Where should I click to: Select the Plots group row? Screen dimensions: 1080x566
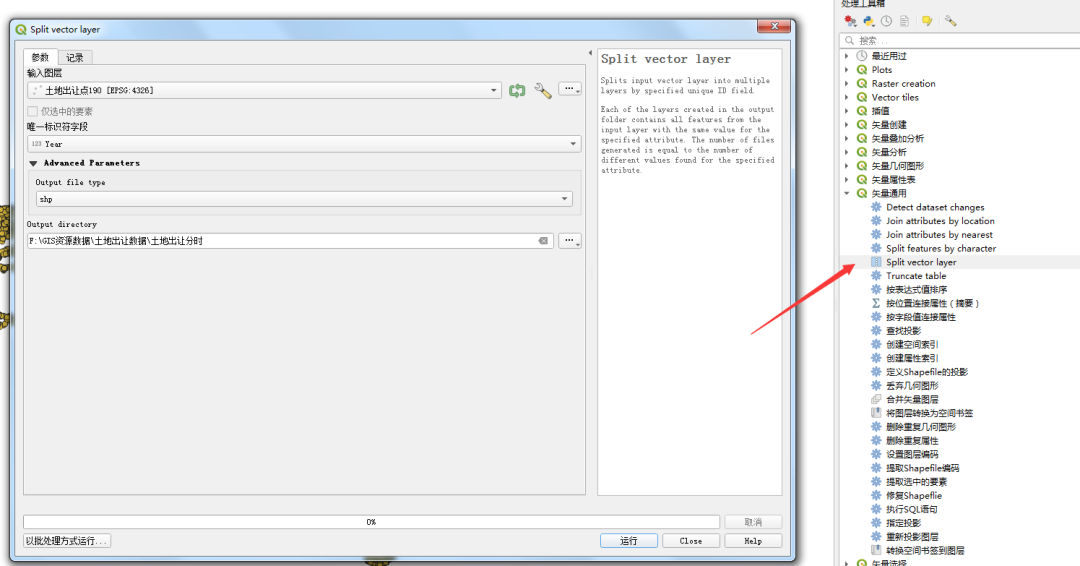[x=882, y=70]
